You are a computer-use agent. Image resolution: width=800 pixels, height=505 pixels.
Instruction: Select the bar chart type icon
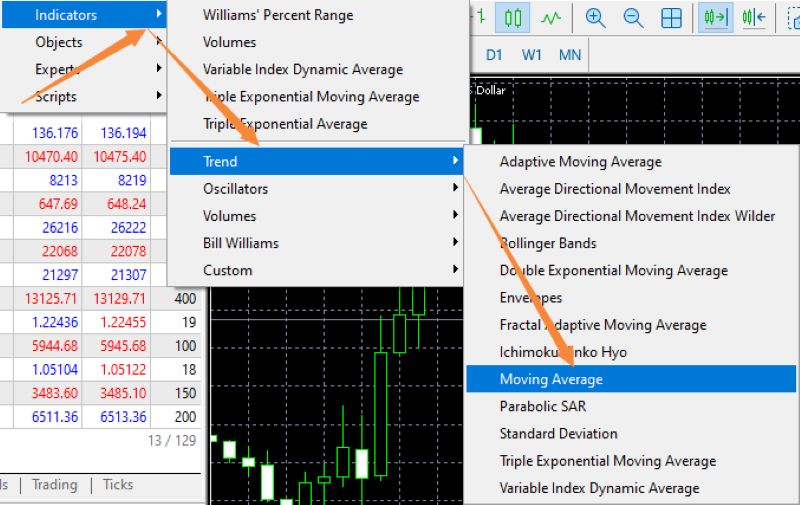(480, 17)
